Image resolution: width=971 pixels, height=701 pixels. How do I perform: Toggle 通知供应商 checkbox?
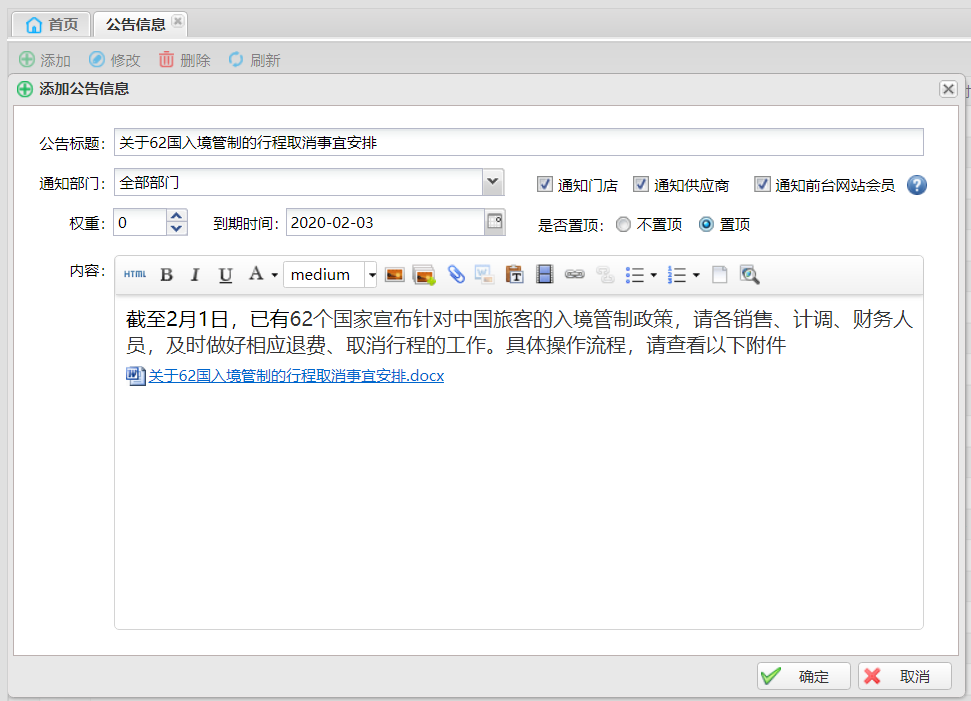(641, 184)
